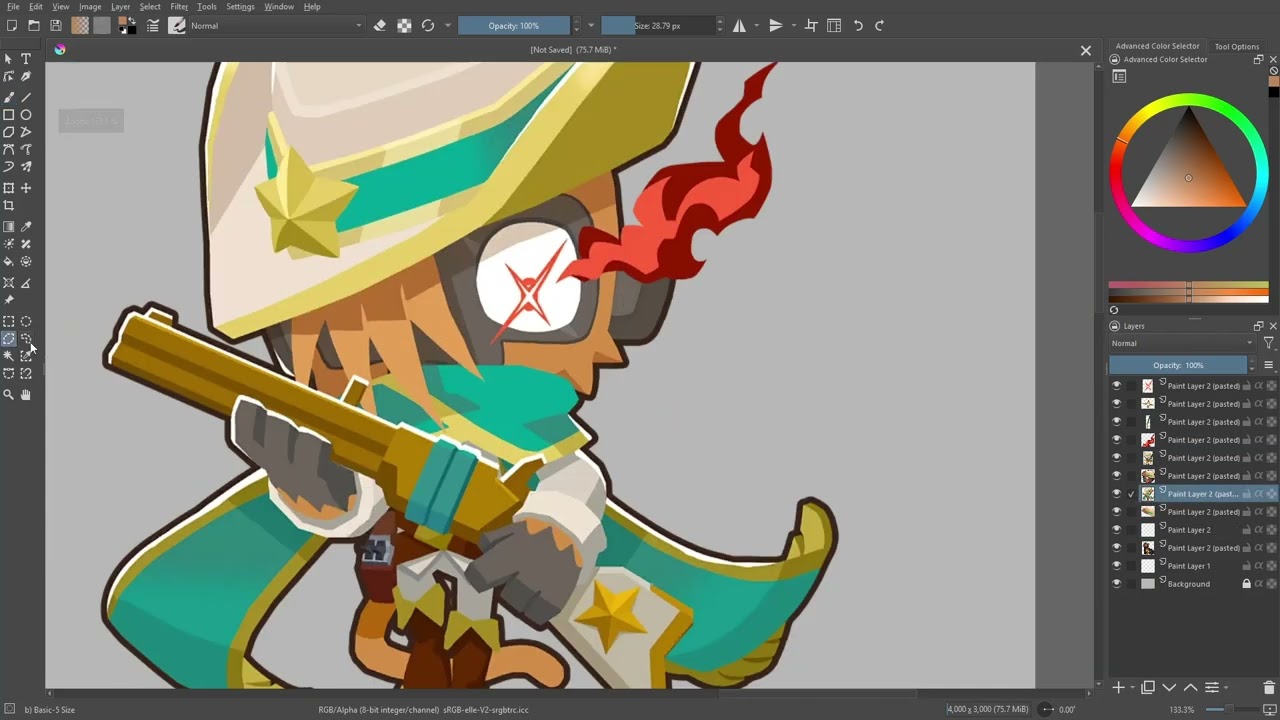Select the Text tool in toolbox
Screen dimensions: 1280x720
coord(26,59)
